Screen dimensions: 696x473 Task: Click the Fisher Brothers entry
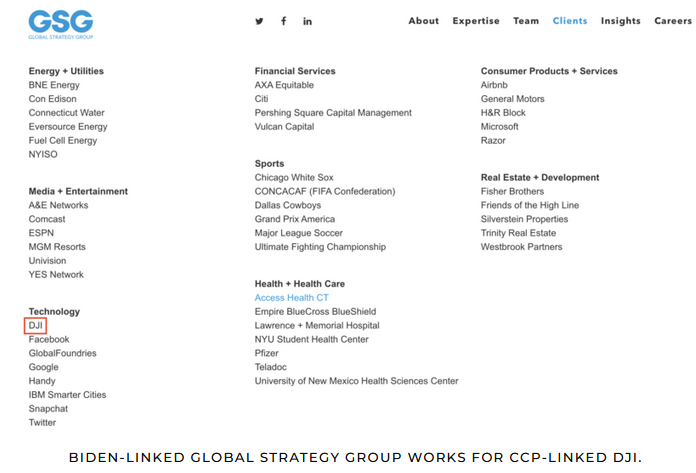[x=512, y=192]
